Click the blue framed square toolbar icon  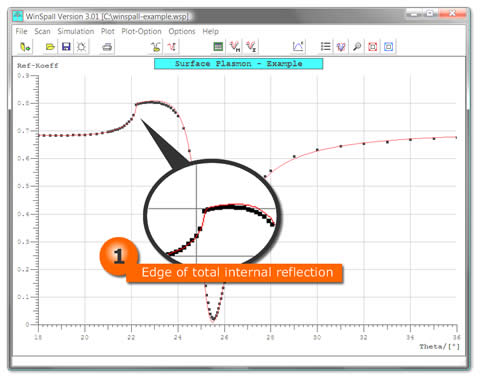coord(389,47)
